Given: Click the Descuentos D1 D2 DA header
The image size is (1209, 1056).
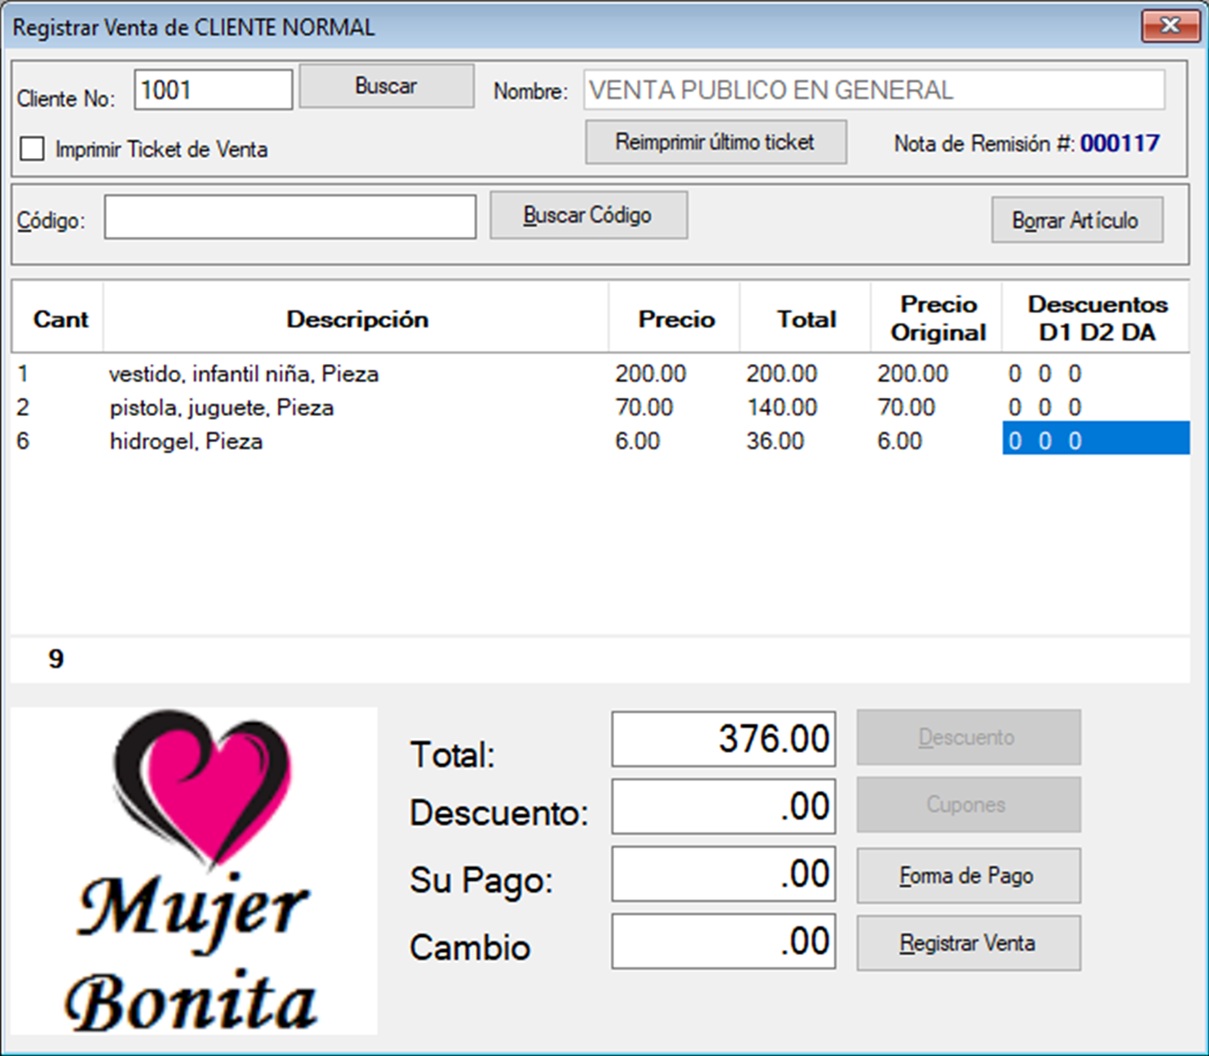Looking at the screenshot, I should (x=1096, y=318).
